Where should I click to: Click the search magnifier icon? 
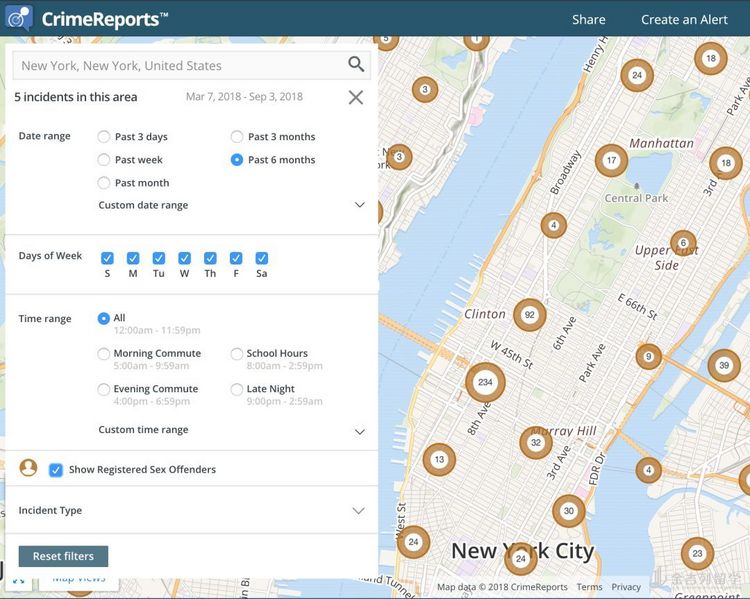pyautogui.click(x=356, y=65)
